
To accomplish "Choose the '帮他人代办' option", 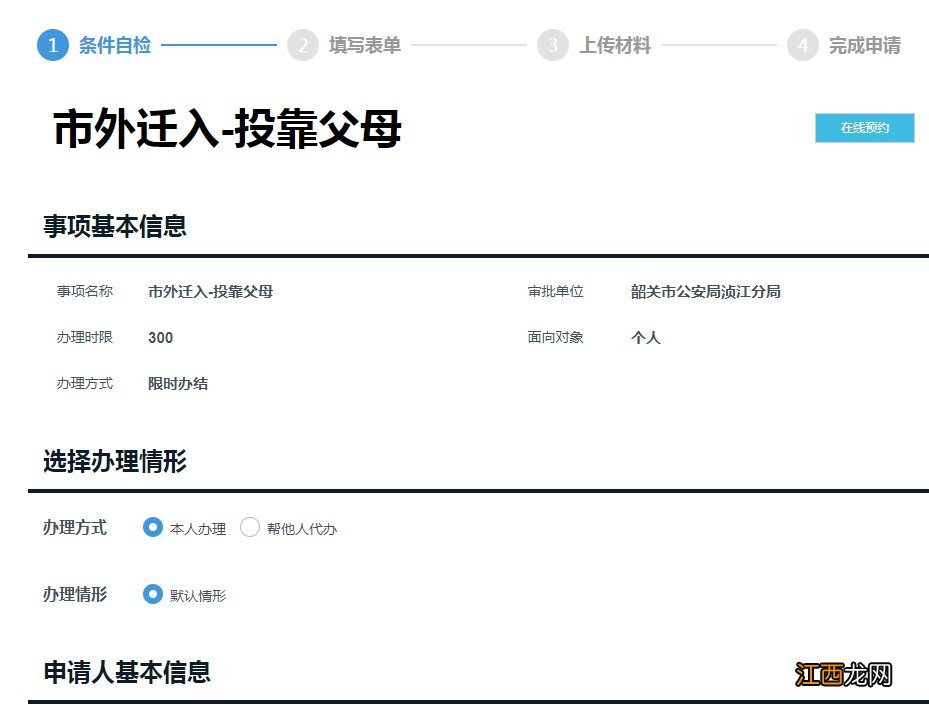I will pyautogui.click(x=250, y=528).
